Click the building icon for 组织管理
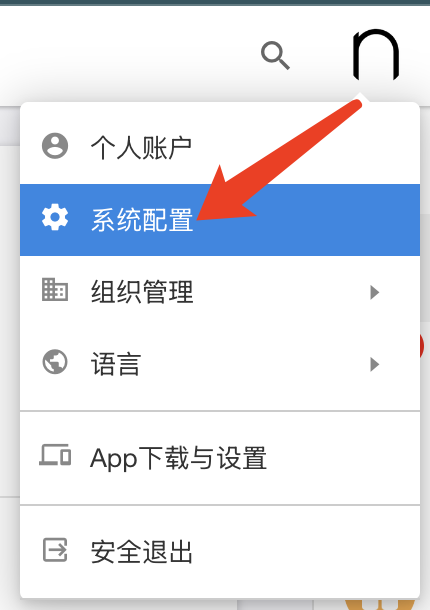The width and height of the screenshot is (430, 610). tap(55, 289)
